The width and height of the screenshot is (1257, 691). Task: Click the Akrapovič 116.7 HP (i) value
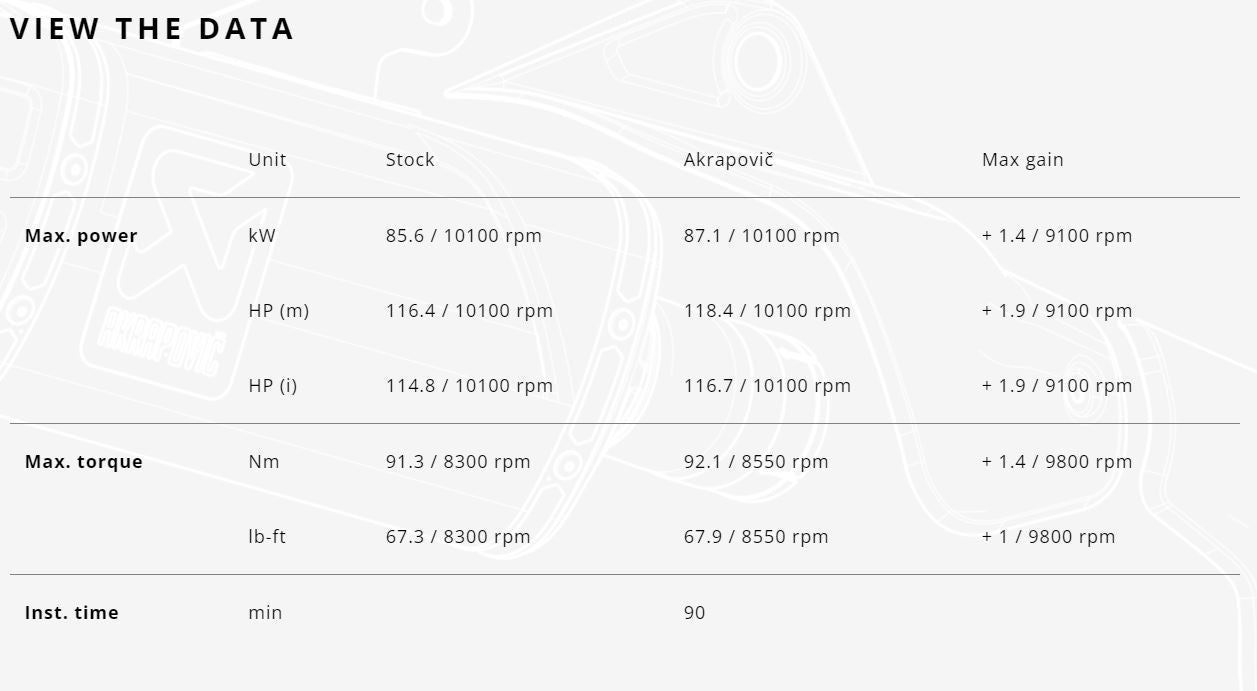767,386
